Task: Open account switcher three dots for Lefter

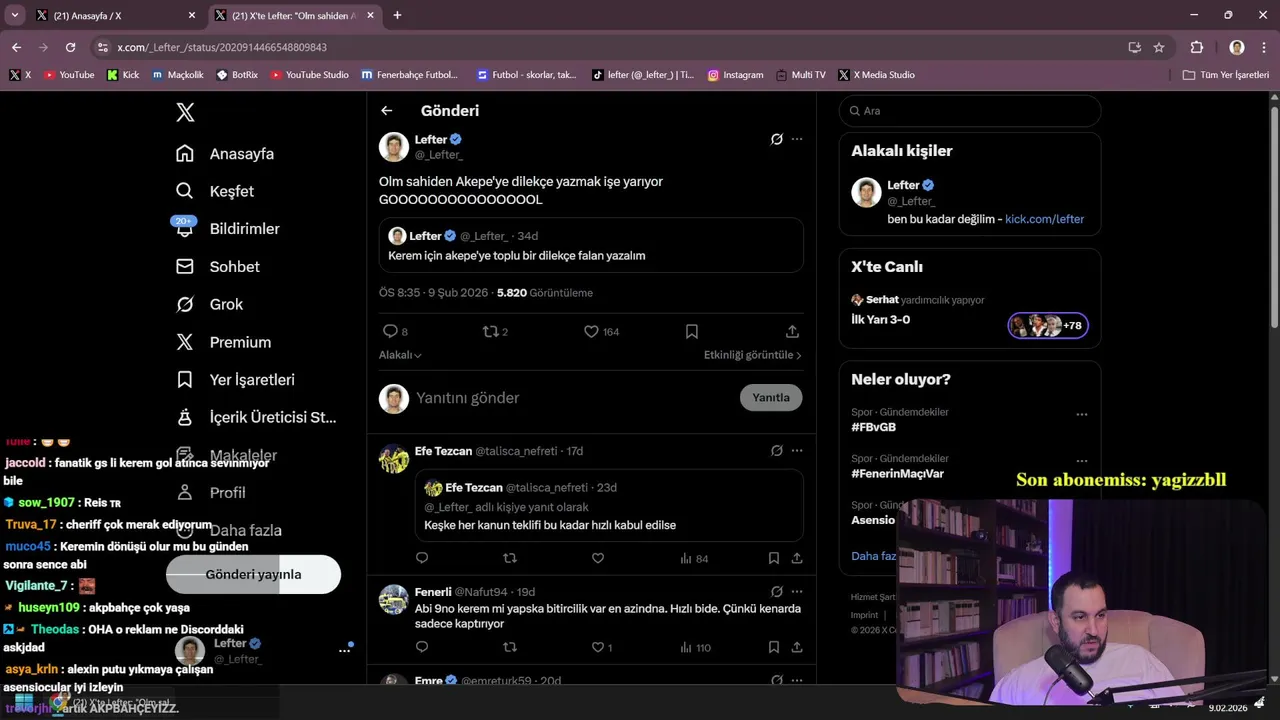Action: point(344,650)
